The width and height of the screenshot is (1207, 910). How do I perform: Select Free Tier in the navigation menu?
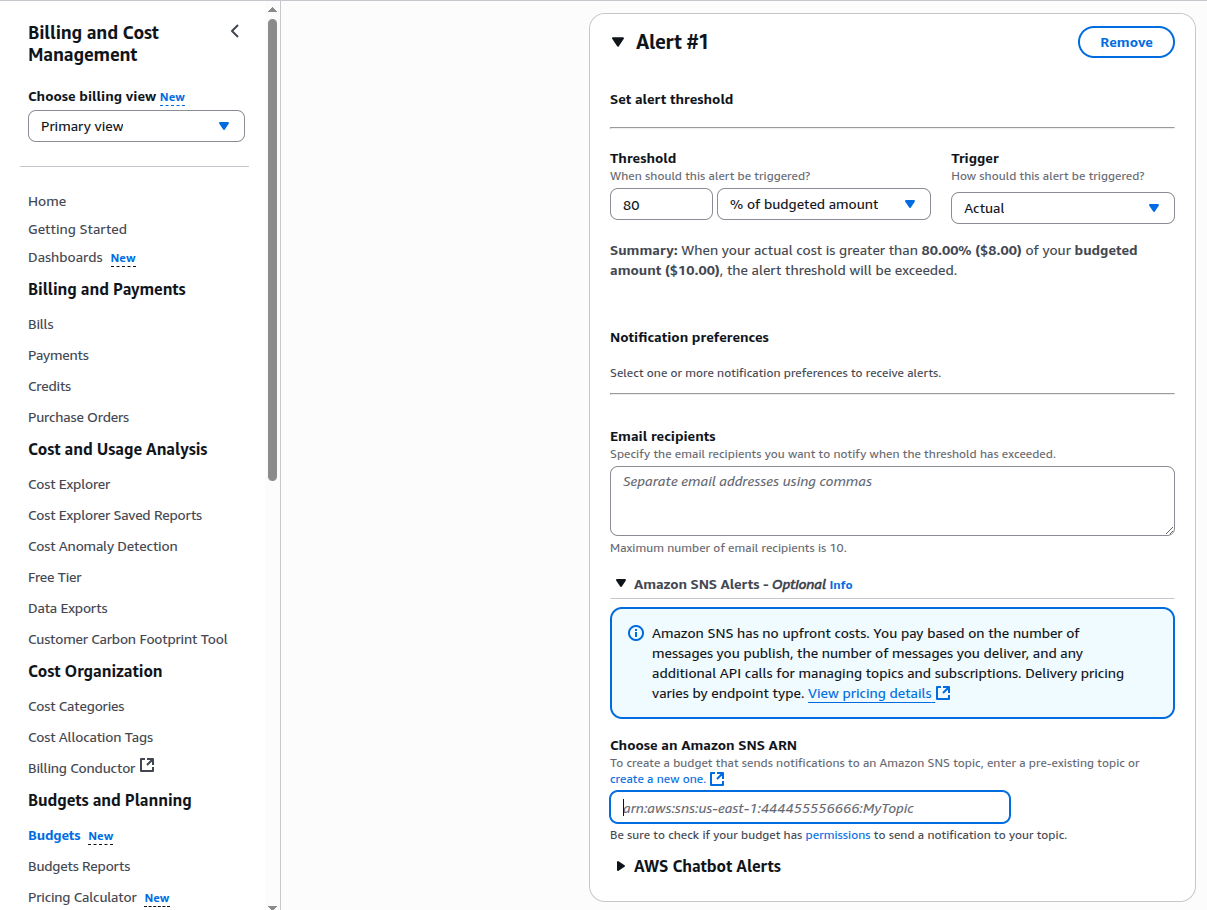click(55, 577)
